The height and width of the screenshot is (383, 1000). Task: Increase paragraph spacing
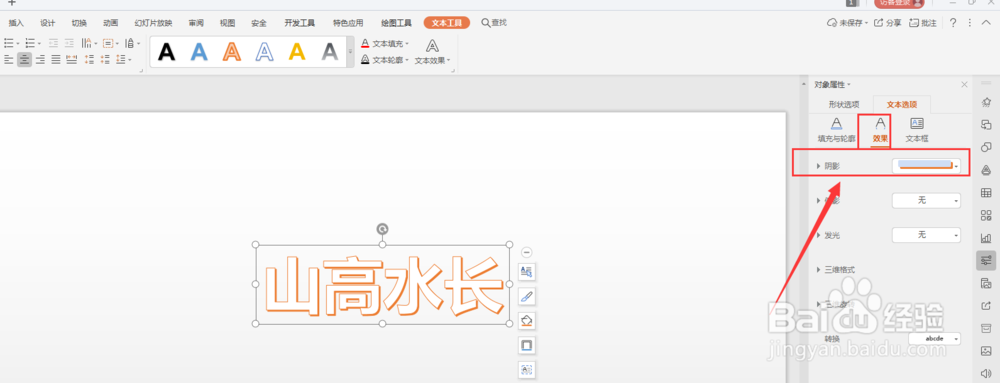89,59
